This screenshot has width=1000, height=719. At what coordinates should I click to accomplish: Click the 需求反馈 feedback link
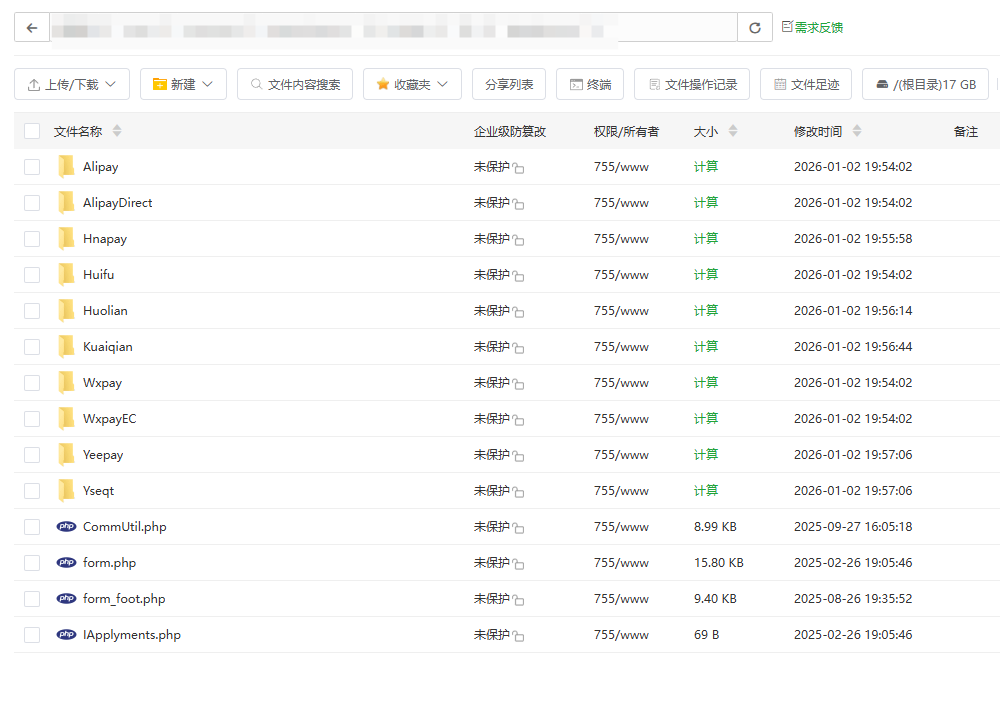point(812,28)
